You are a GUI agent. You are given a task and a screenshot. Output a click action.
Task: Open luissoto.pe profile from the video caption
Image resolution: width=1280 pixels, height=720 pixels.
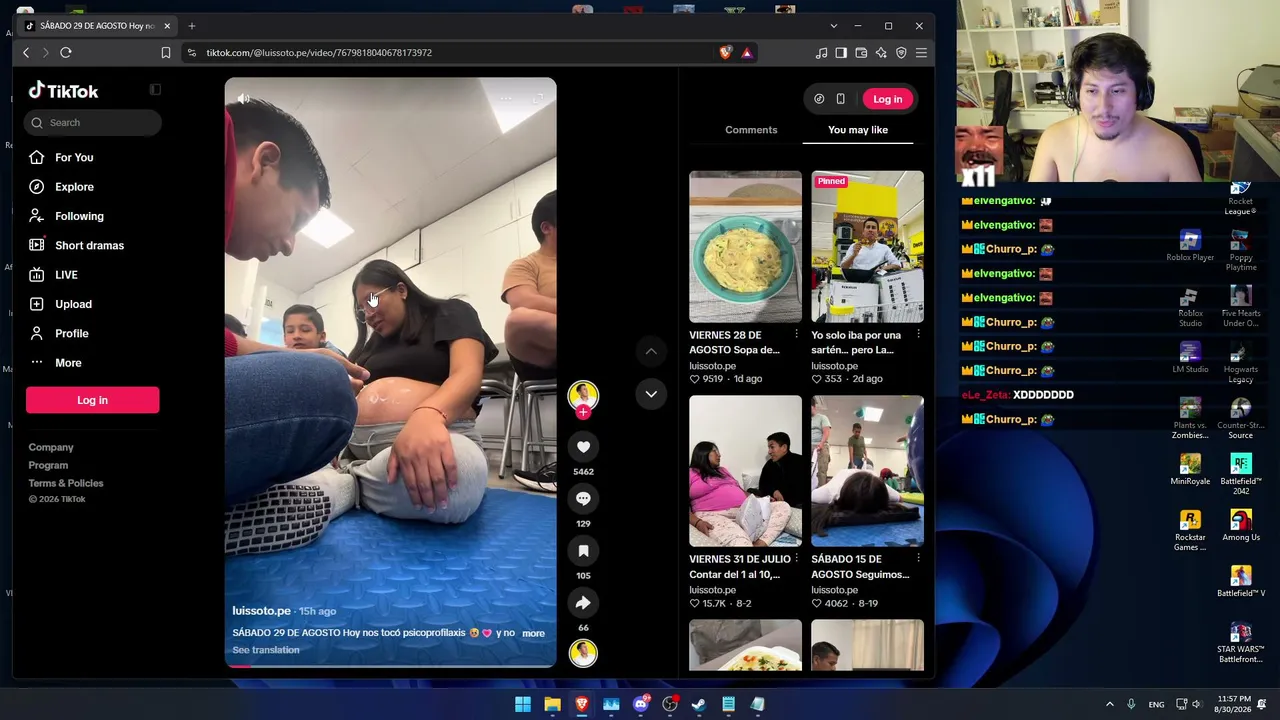coord(261,611)
